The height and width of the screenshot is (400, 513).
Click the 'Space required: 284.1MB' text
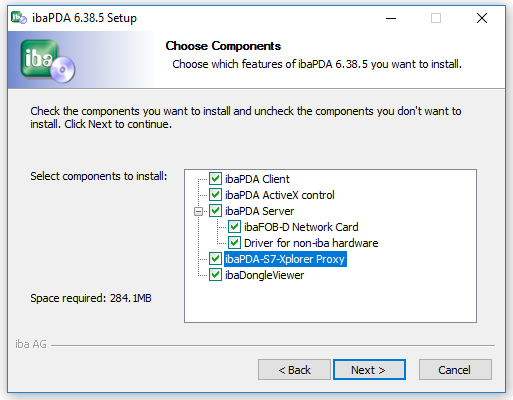coord(91,298)
